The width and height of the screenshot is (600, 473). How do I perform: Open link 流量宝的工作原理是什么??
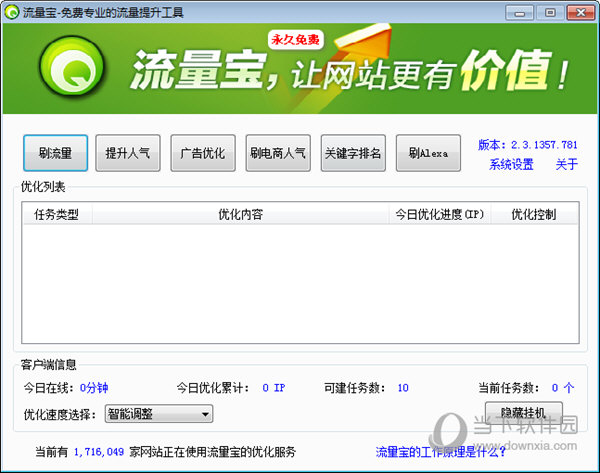point(440,452)
